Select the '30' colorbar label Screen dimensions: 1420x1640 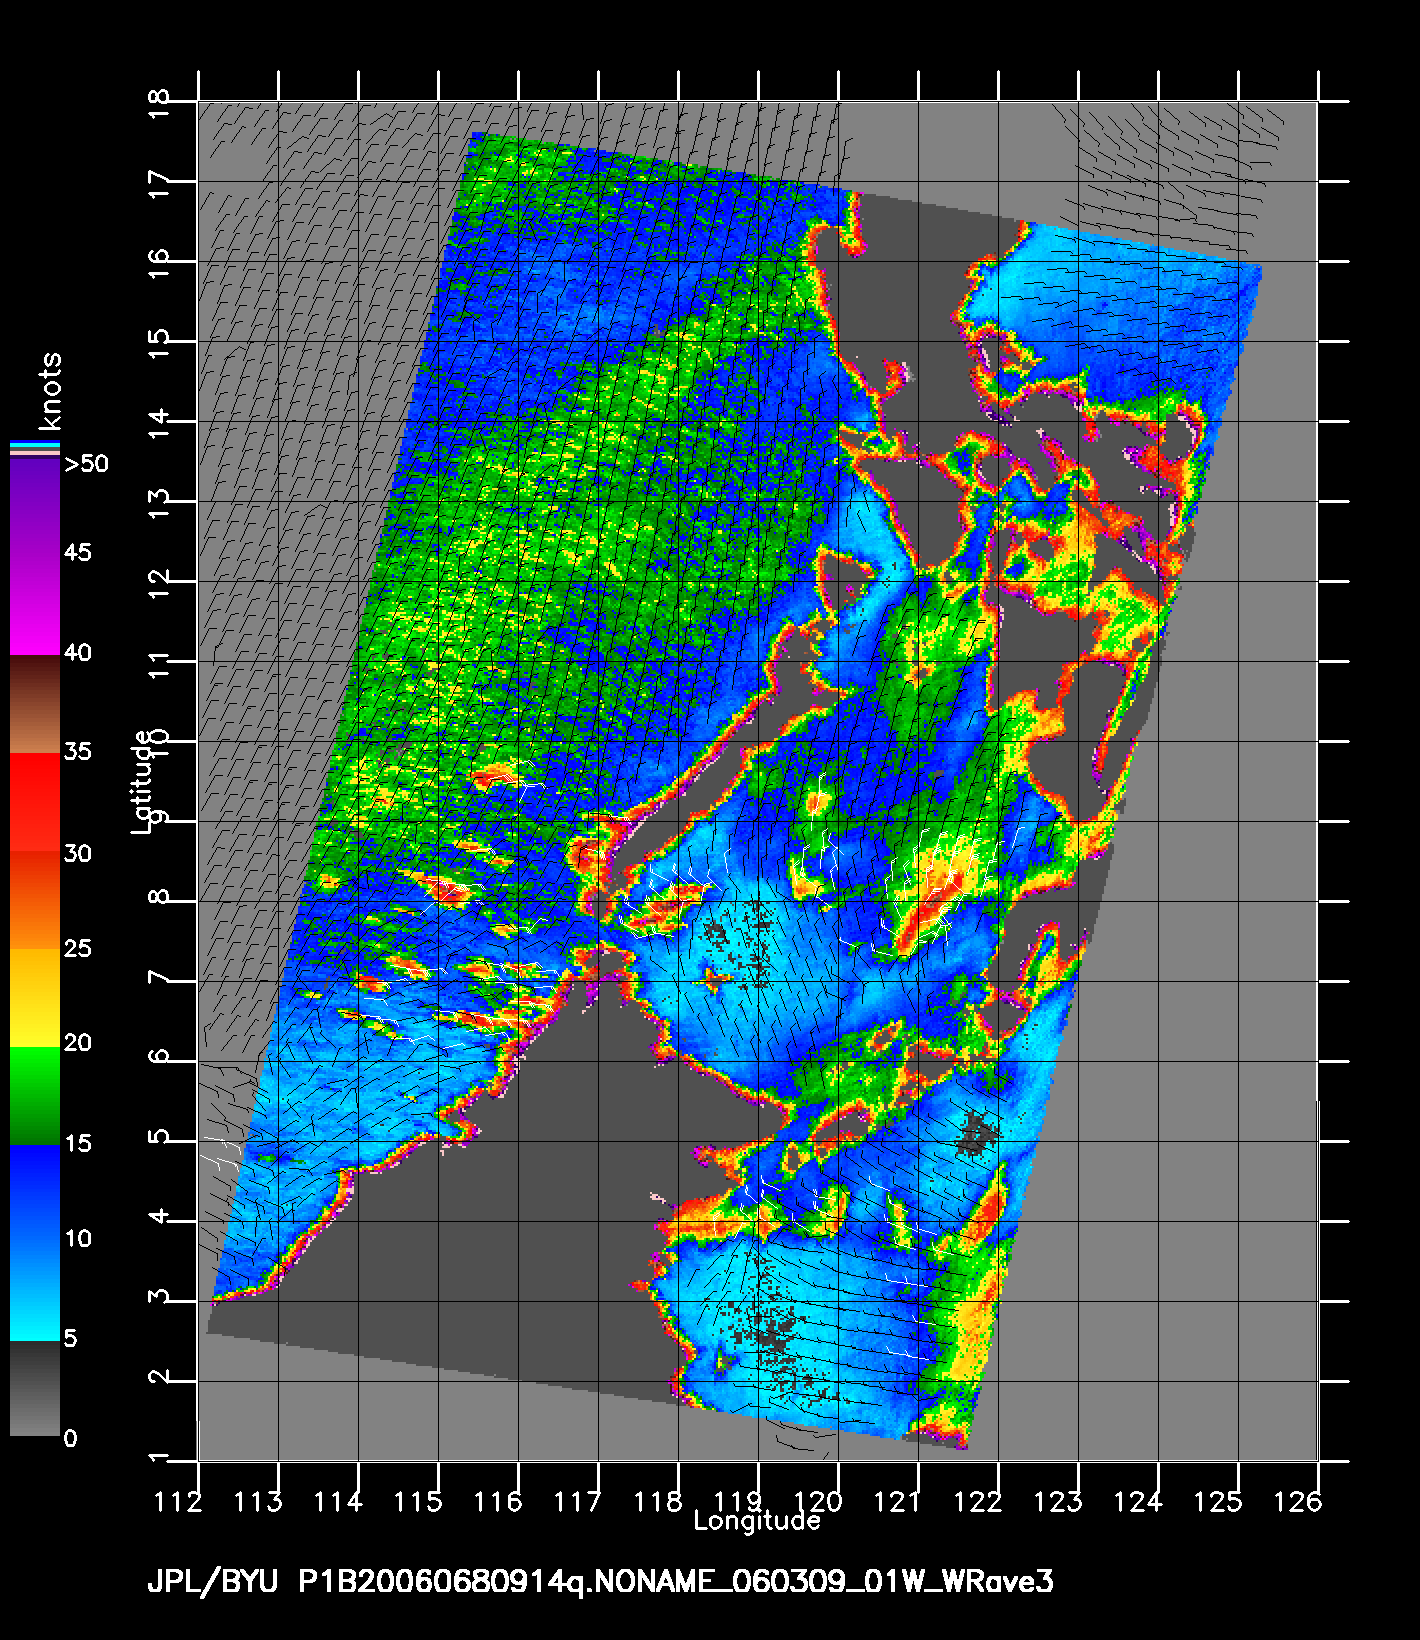pyautogui.click(x=78, y=853)
